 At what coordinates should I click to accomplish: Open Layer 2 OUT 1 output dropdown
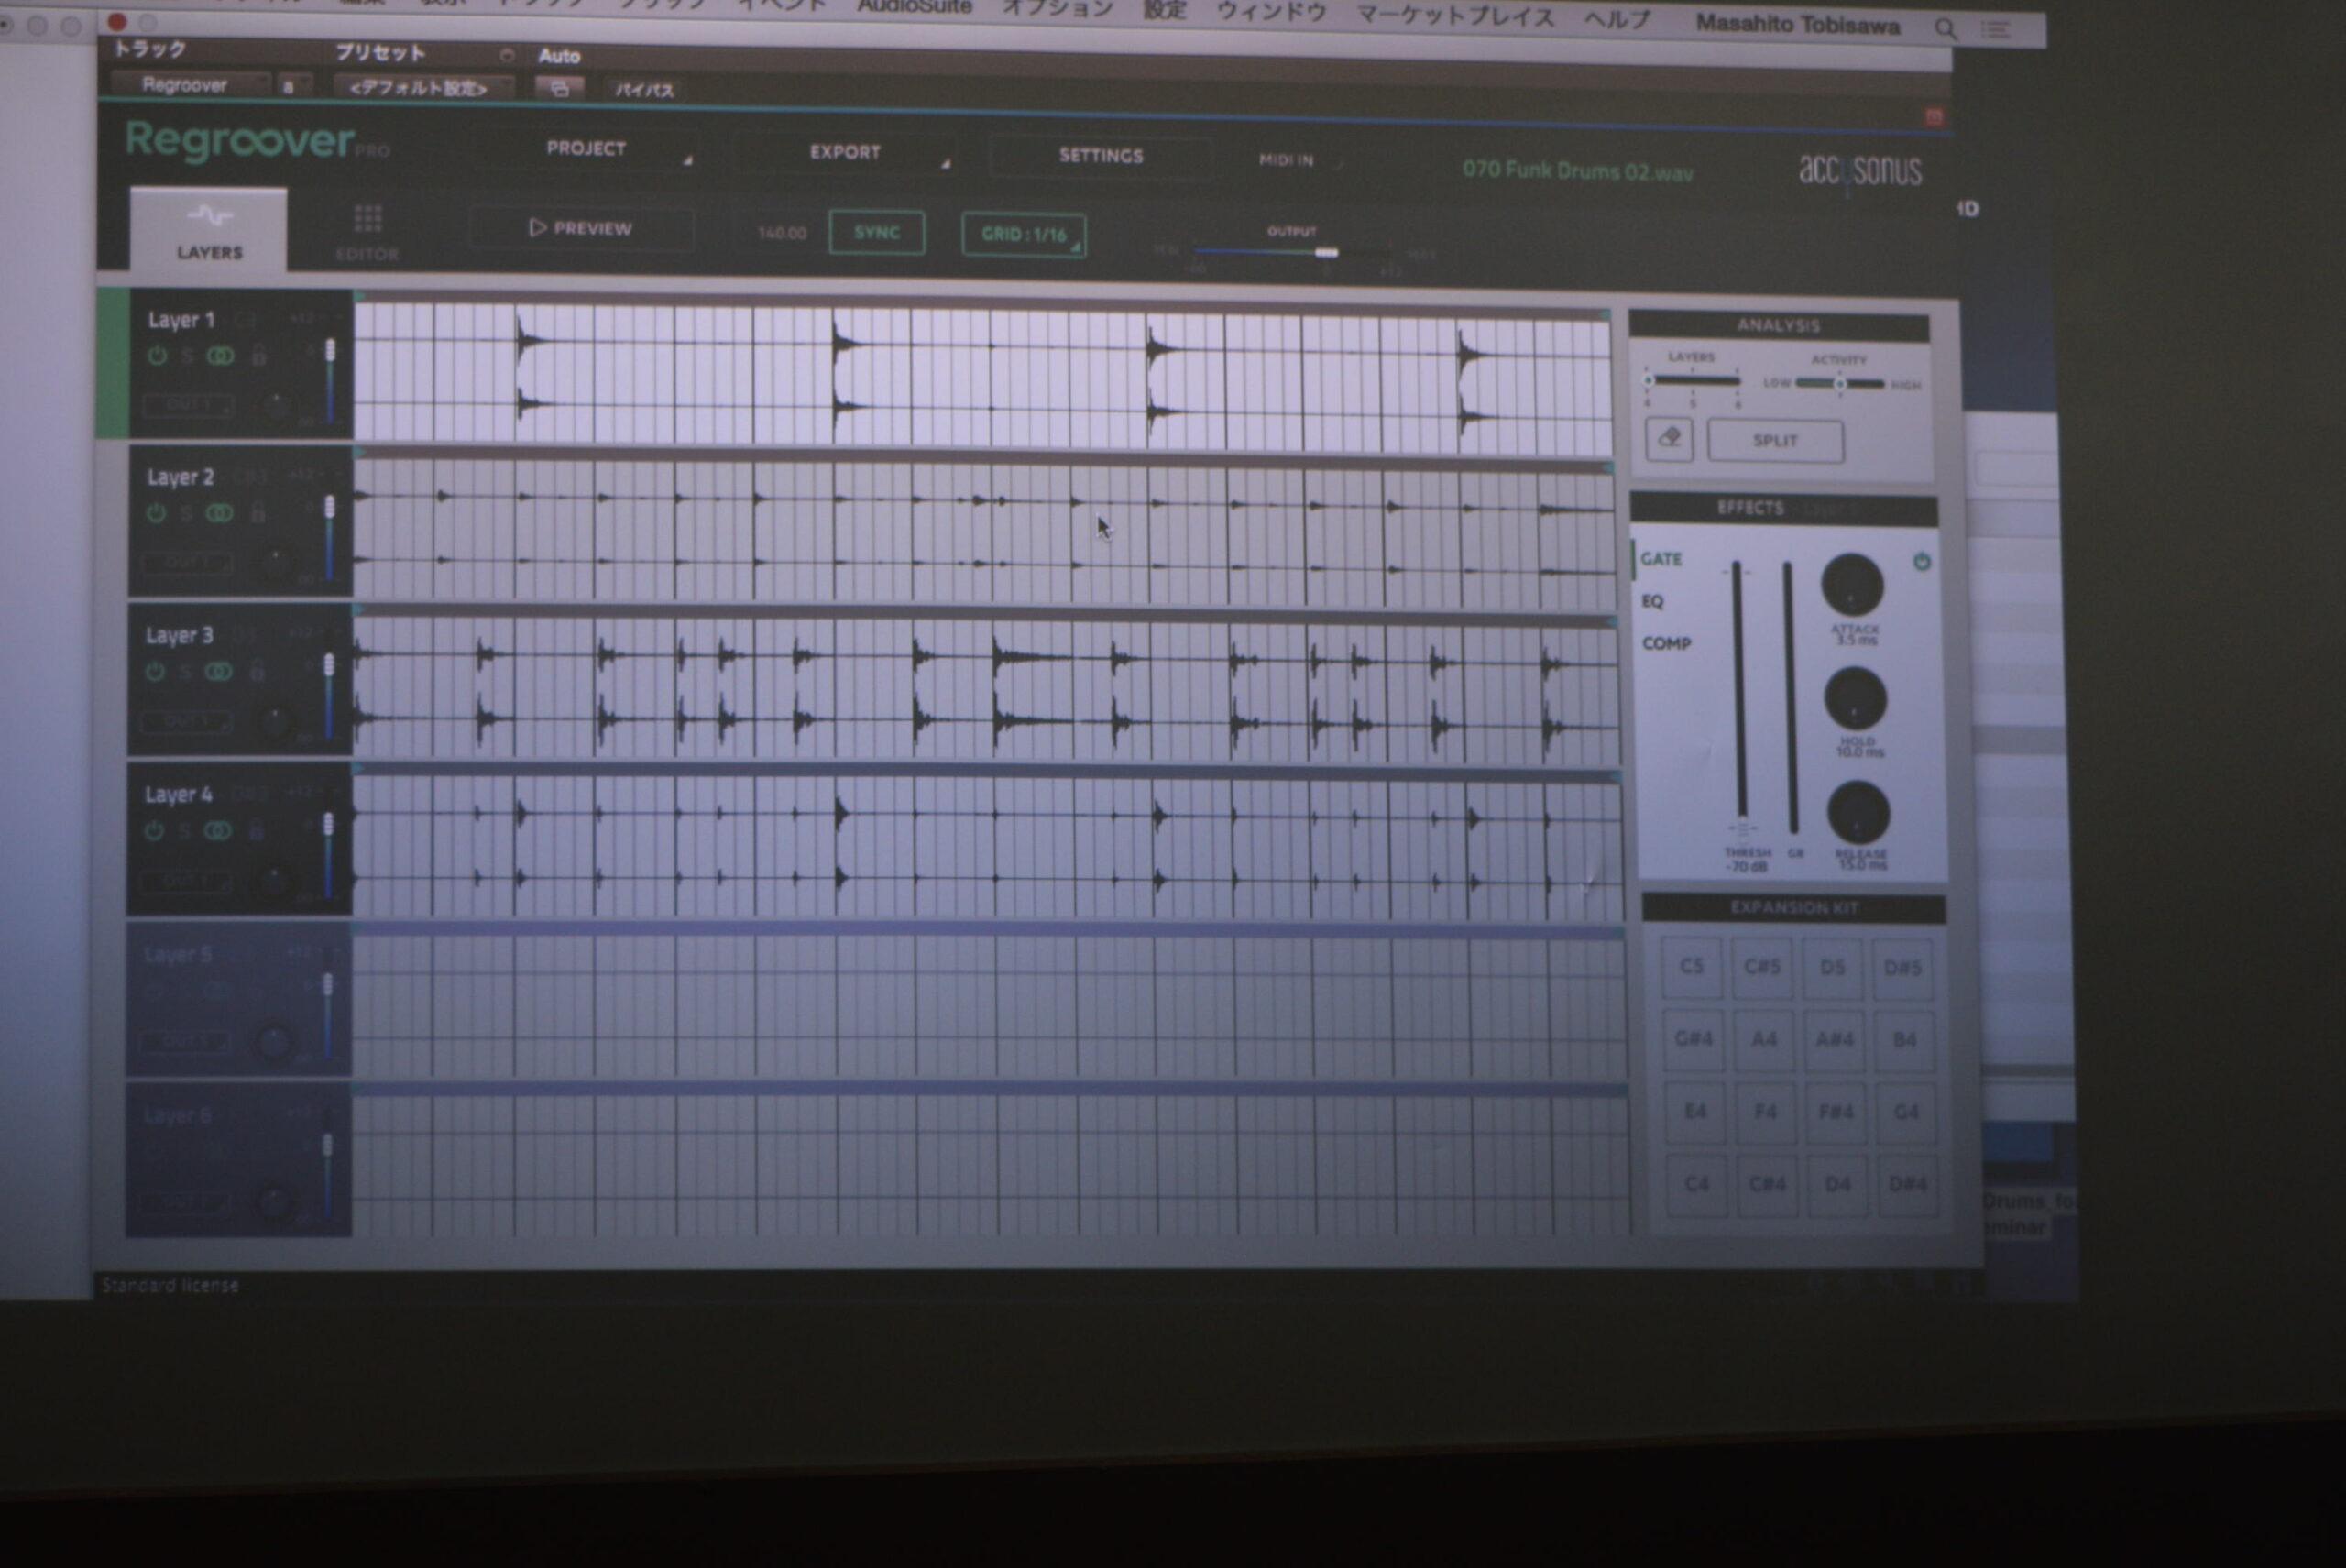187,563
